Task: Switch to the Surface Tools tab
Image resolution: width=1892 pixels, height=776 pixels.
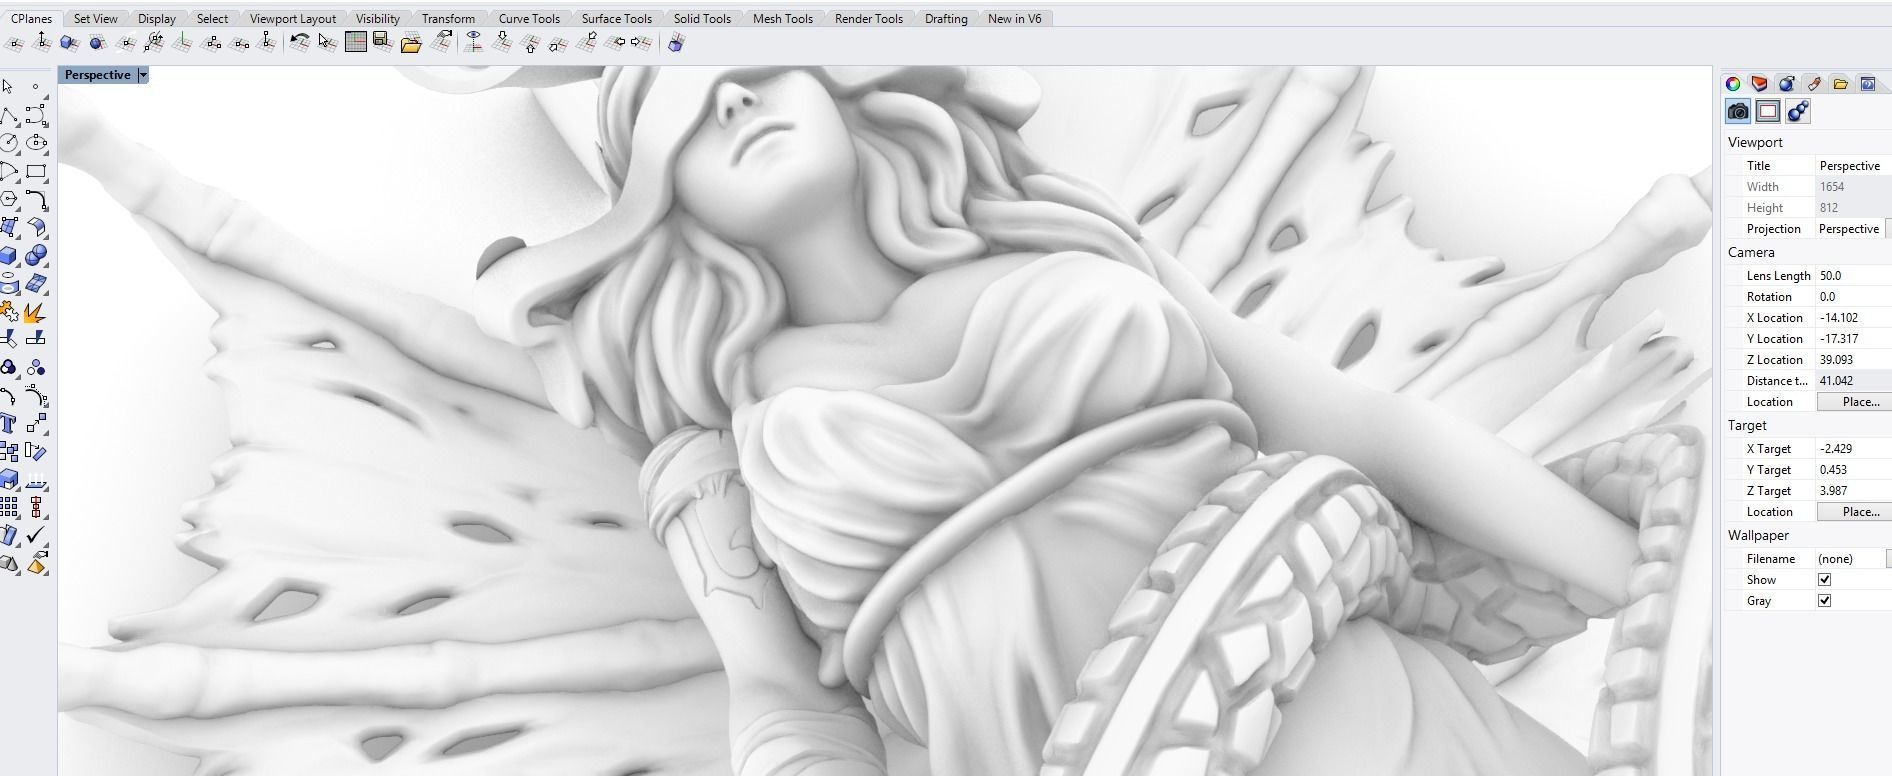Action: [x=617, y=18]
